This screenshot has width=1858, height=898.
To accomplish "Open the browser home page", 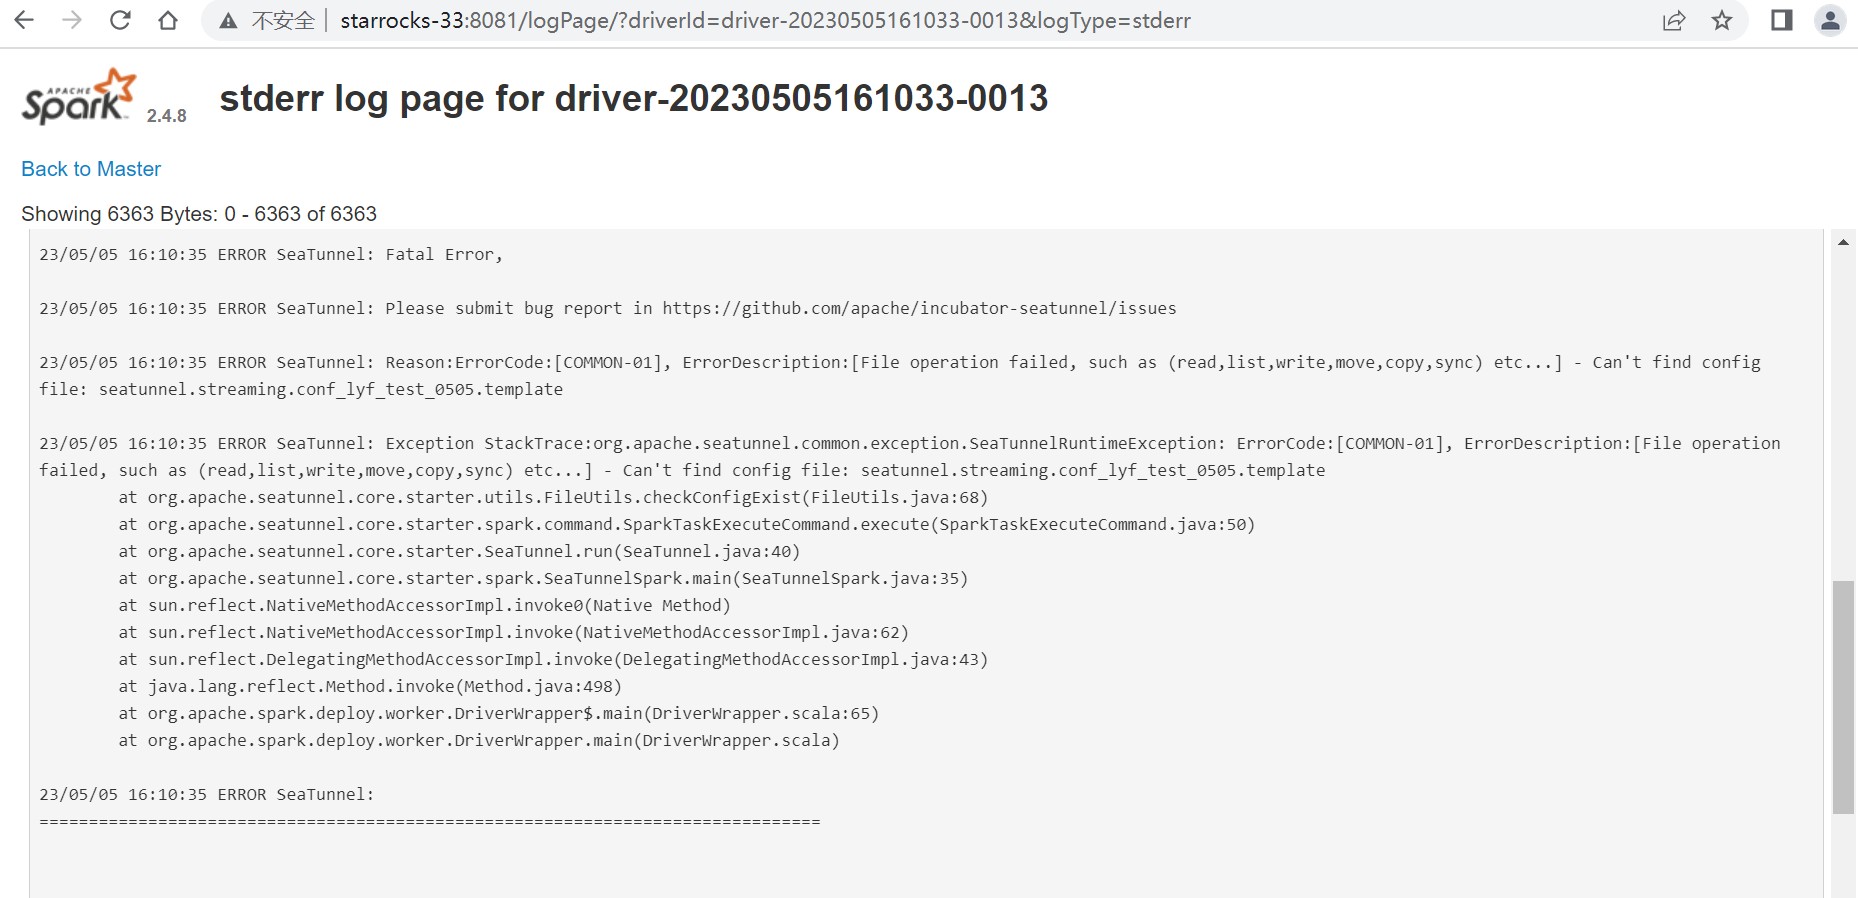I will (168, 20).
